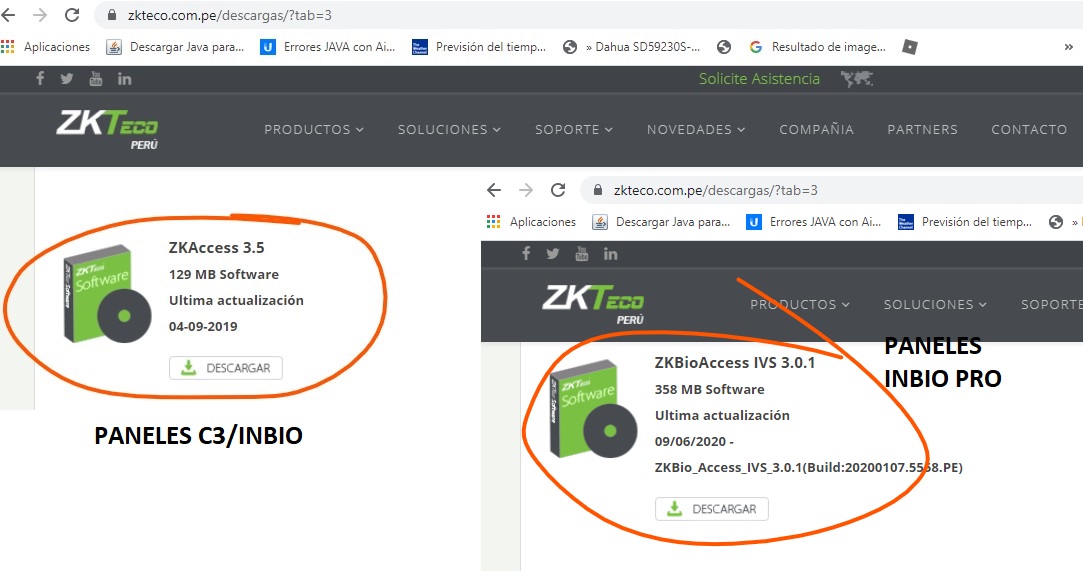Open Facebook icon in inset site header
The width and height of the screenshot is (1083, 577).
pyautogui.click(x=526, y=254)
